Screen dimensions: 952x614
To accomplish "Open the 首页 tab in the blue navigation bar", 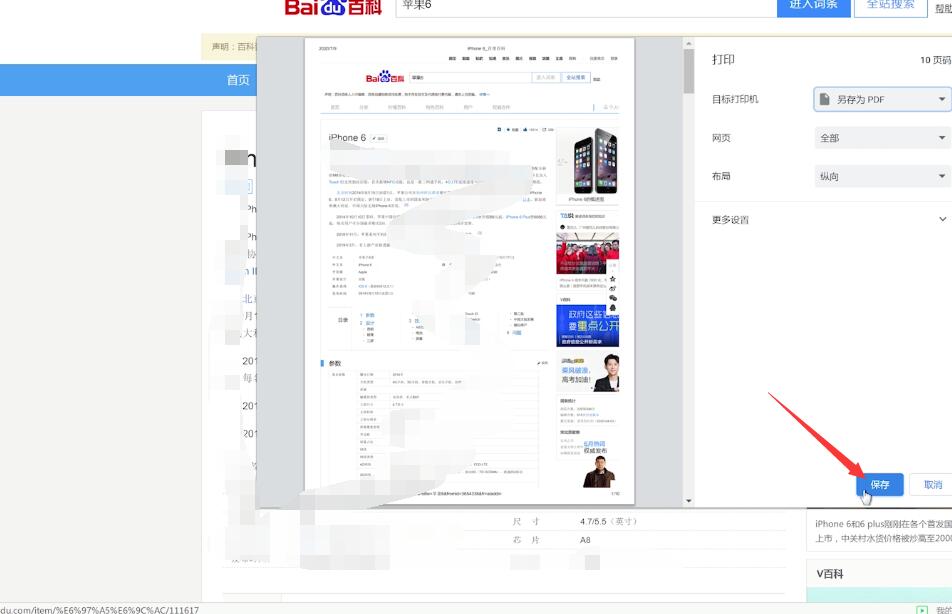I will click(238, 80).
